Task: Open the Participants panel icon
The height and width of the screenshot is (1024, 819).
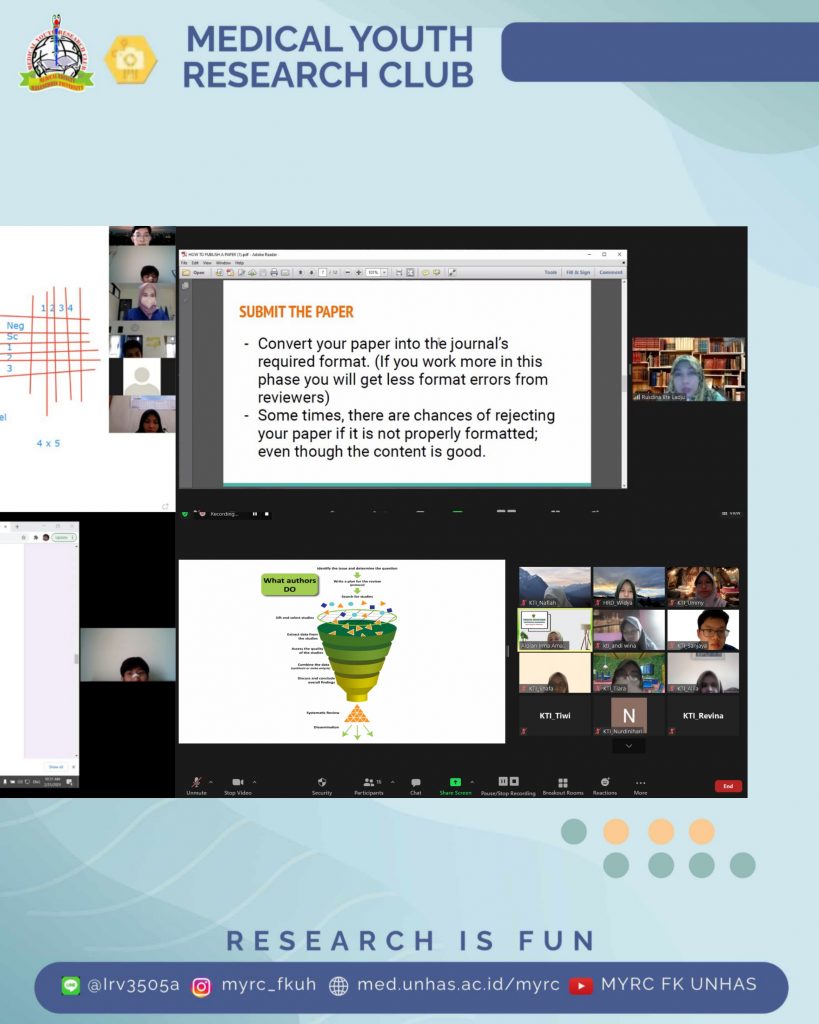Action: pyautogui.click(x=369, y=782)
